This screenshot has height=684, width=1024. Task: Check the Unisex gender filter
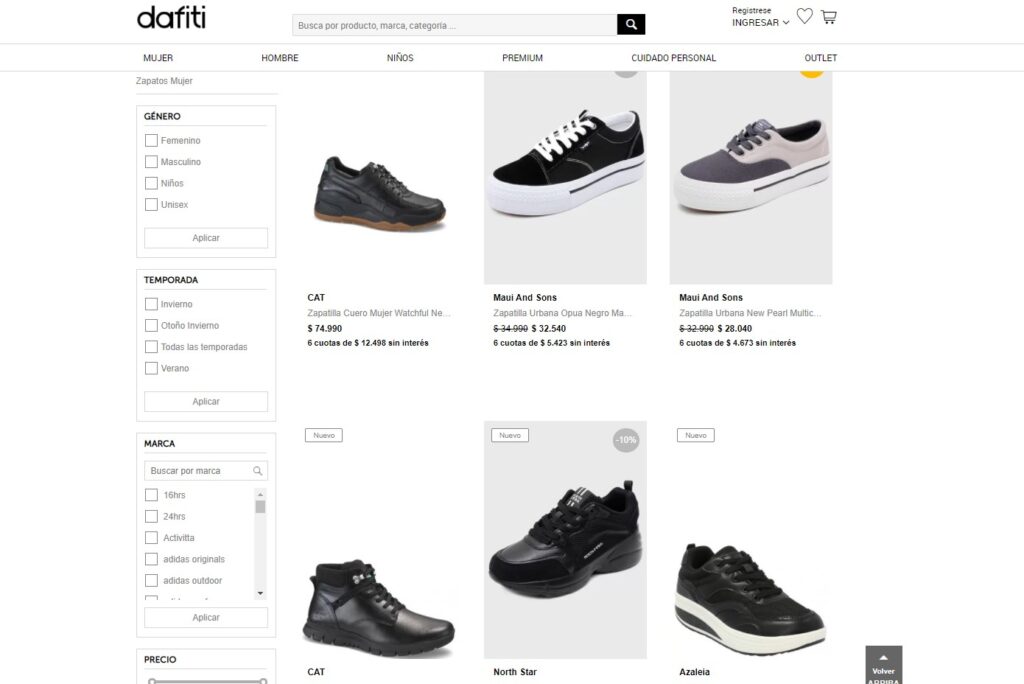(151, 204)
